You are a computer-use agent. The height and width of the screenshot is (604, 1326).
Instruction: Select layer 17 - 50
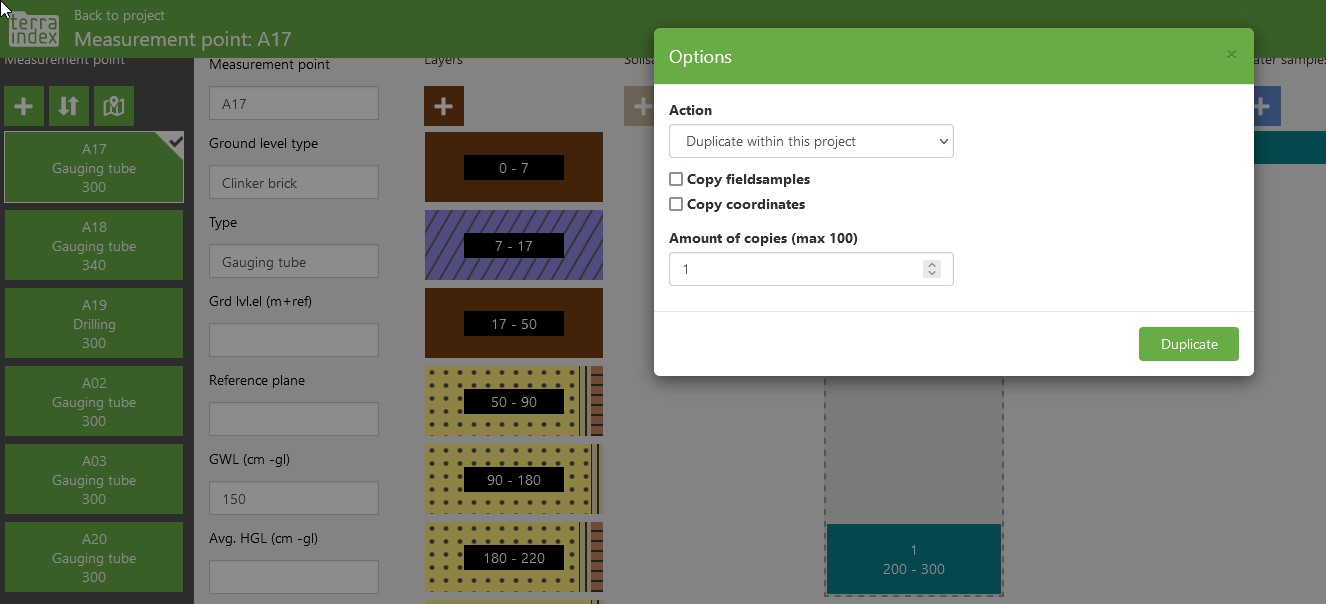514,323
